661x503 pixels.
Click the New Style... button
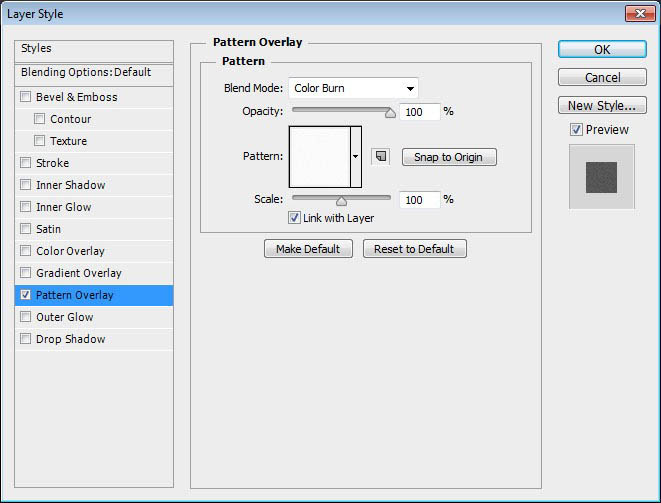602,106
